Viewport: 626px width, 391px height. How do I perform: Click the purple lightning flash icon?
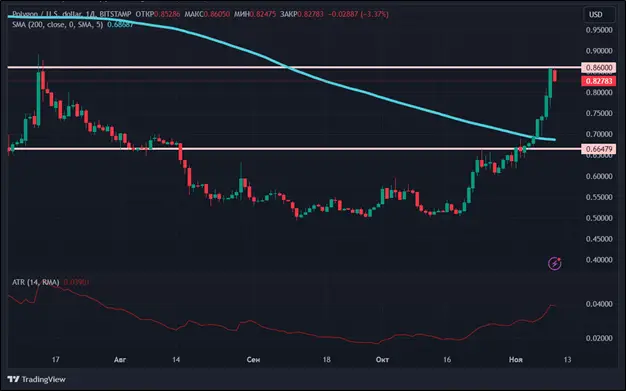pos(555,264)
